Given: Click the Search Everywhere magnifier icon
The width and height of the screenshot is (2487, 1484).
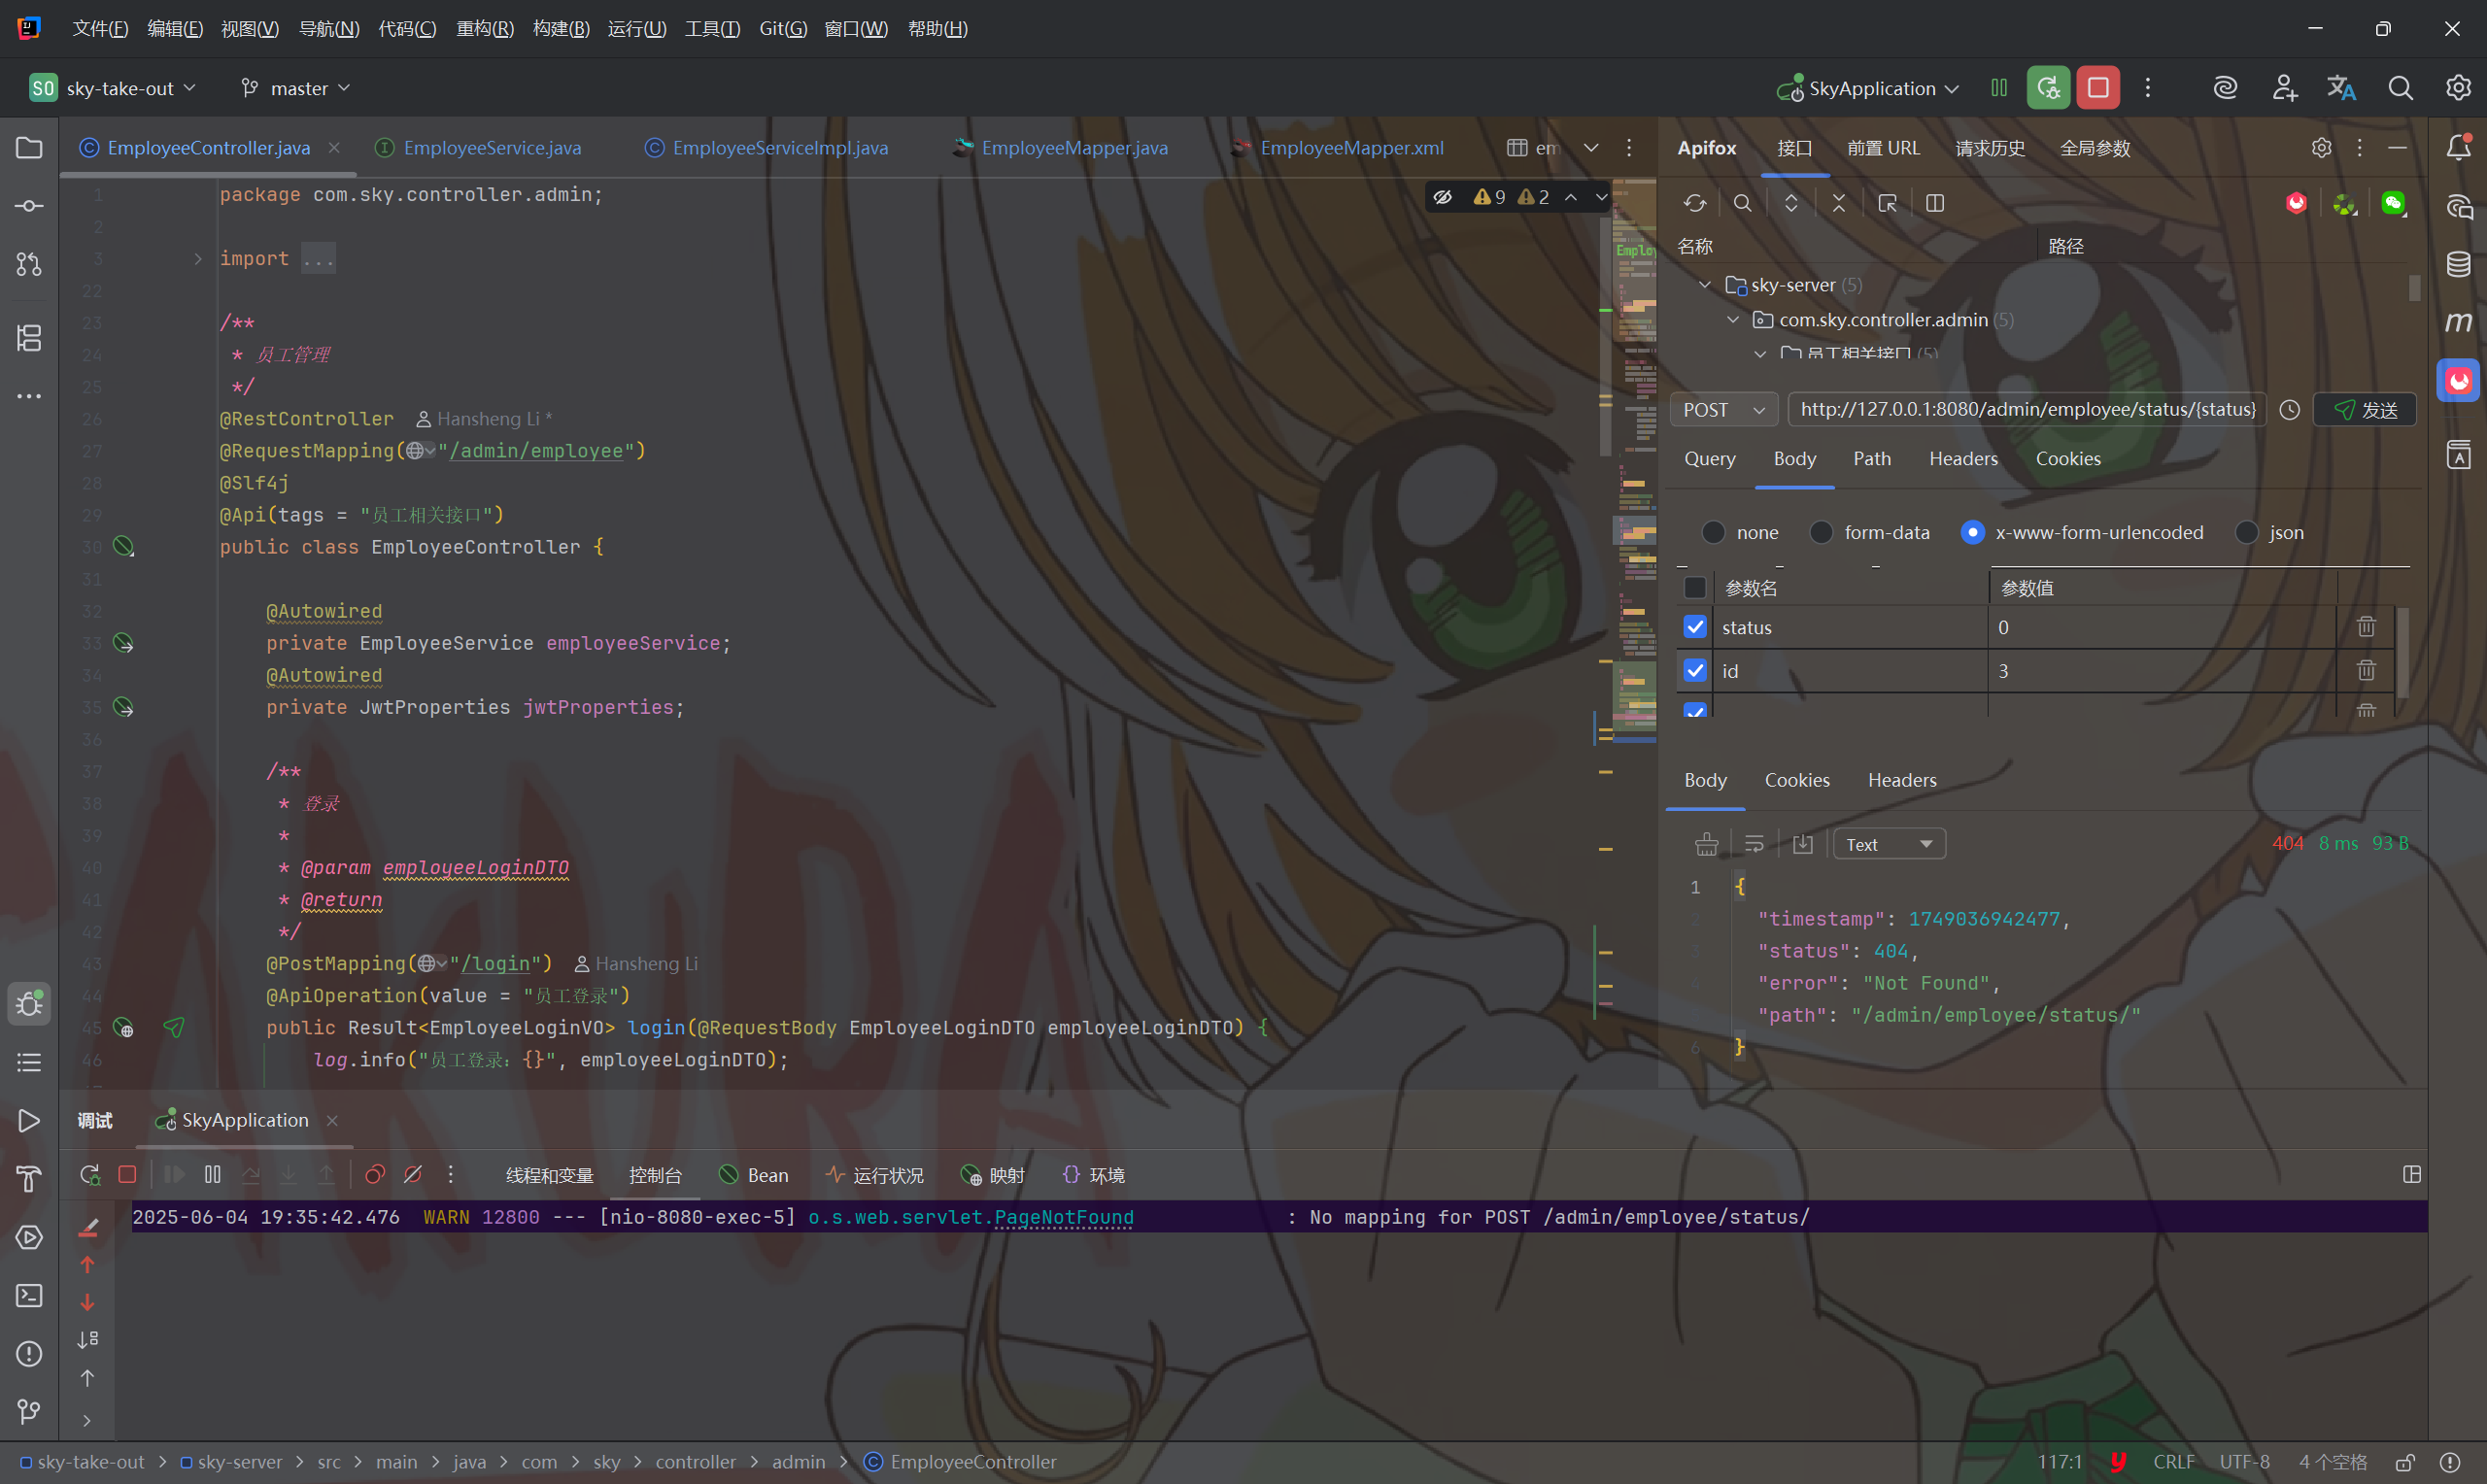Looking at the screenshot, I should [2400, 88].
